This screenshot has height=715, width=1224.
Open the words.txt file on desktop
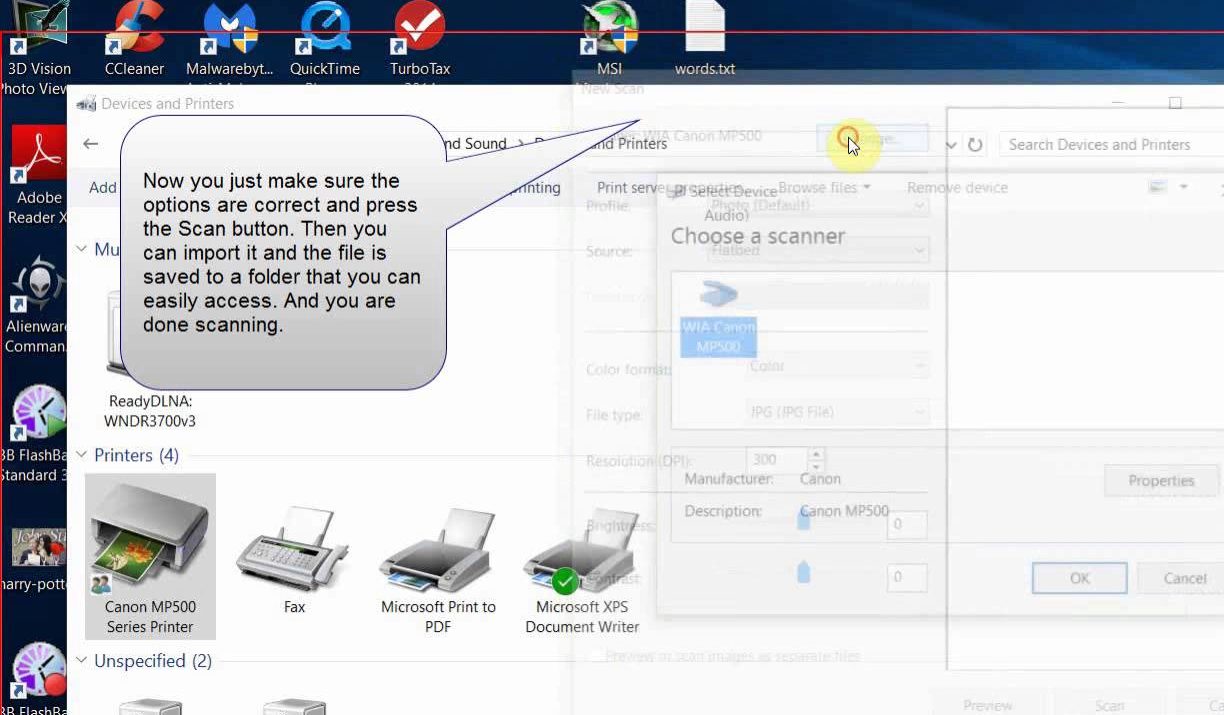705,40
